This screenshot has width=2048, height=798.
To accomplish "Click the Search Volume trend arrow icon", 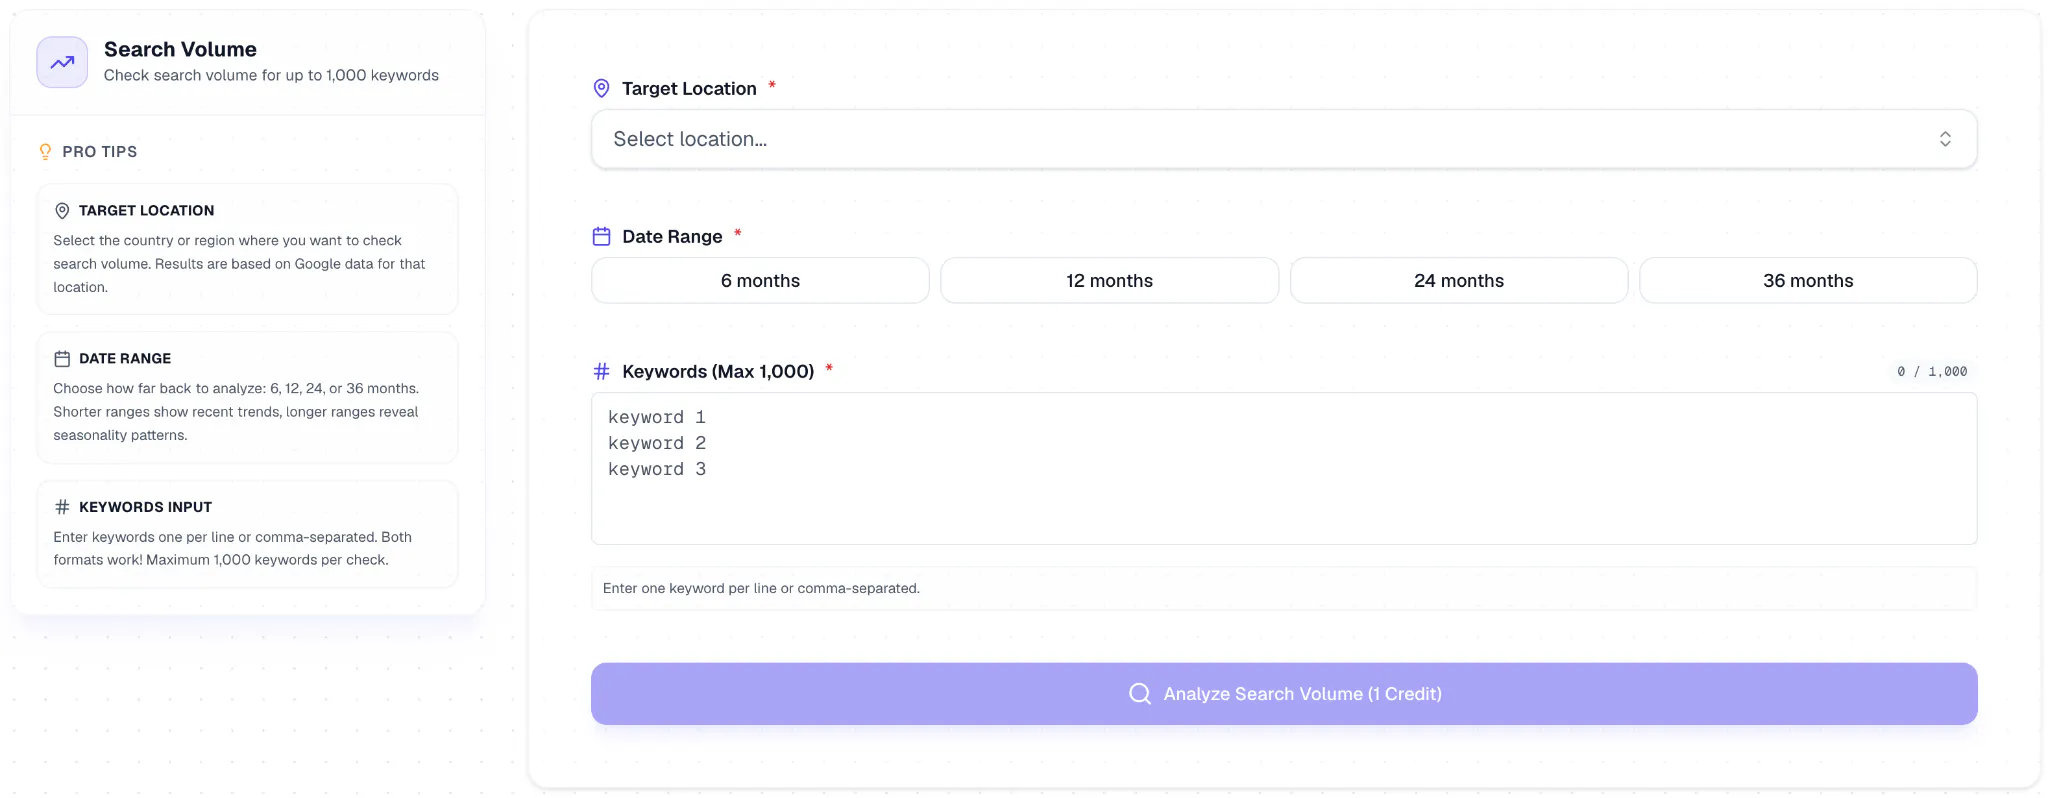I will pyautogui.click(x=62, y=62).
